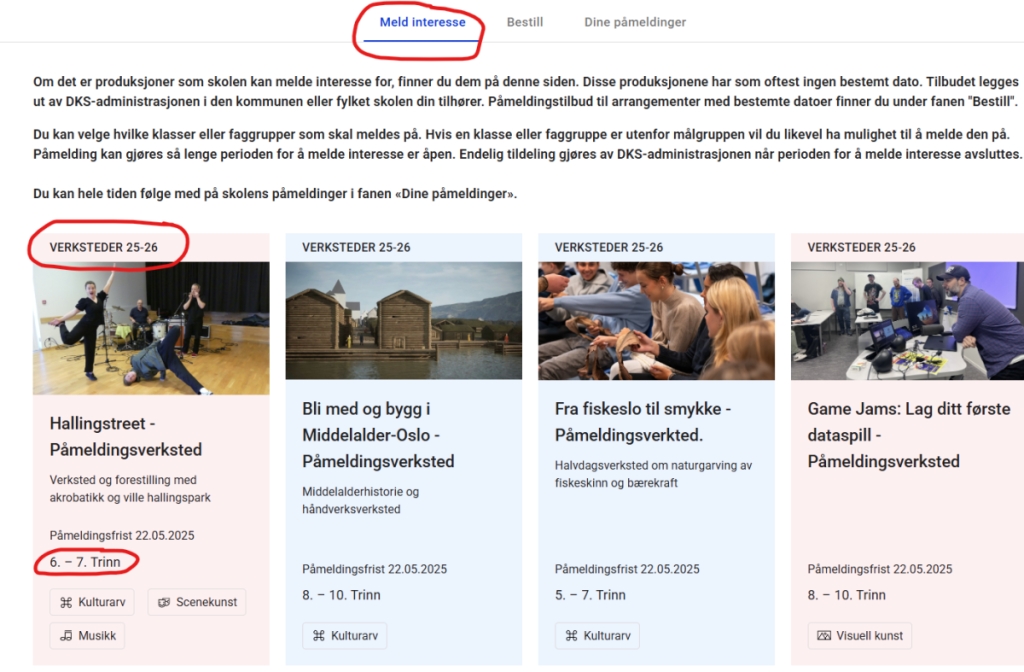Click paragraph starting Du kan velge hvilke klasser
Screen dimensions: 1024x672
[x=528, y=144]
